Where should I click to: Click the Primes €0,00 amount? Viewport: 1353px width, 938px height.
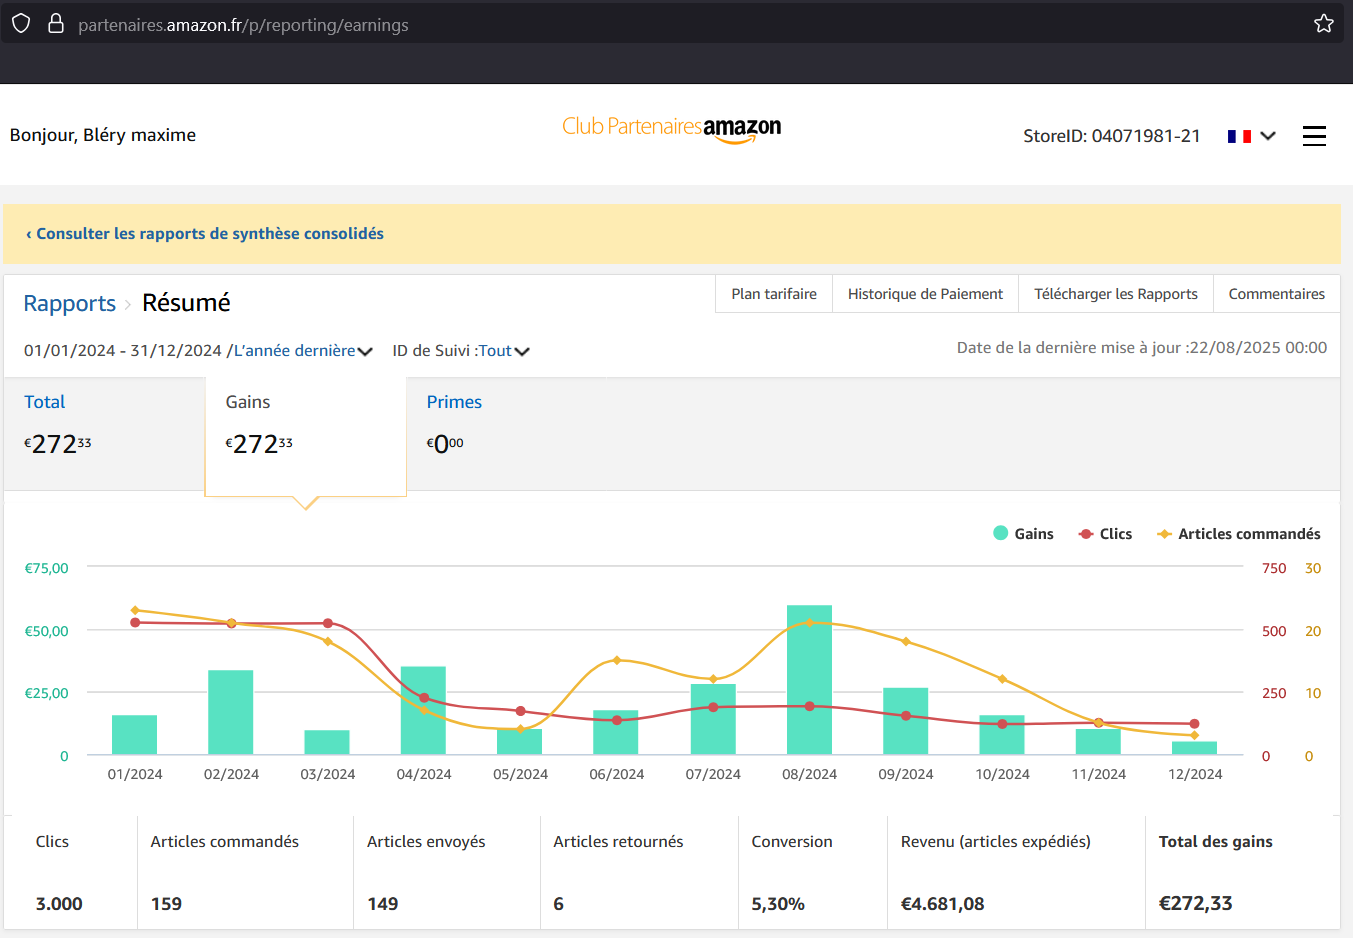445,443
